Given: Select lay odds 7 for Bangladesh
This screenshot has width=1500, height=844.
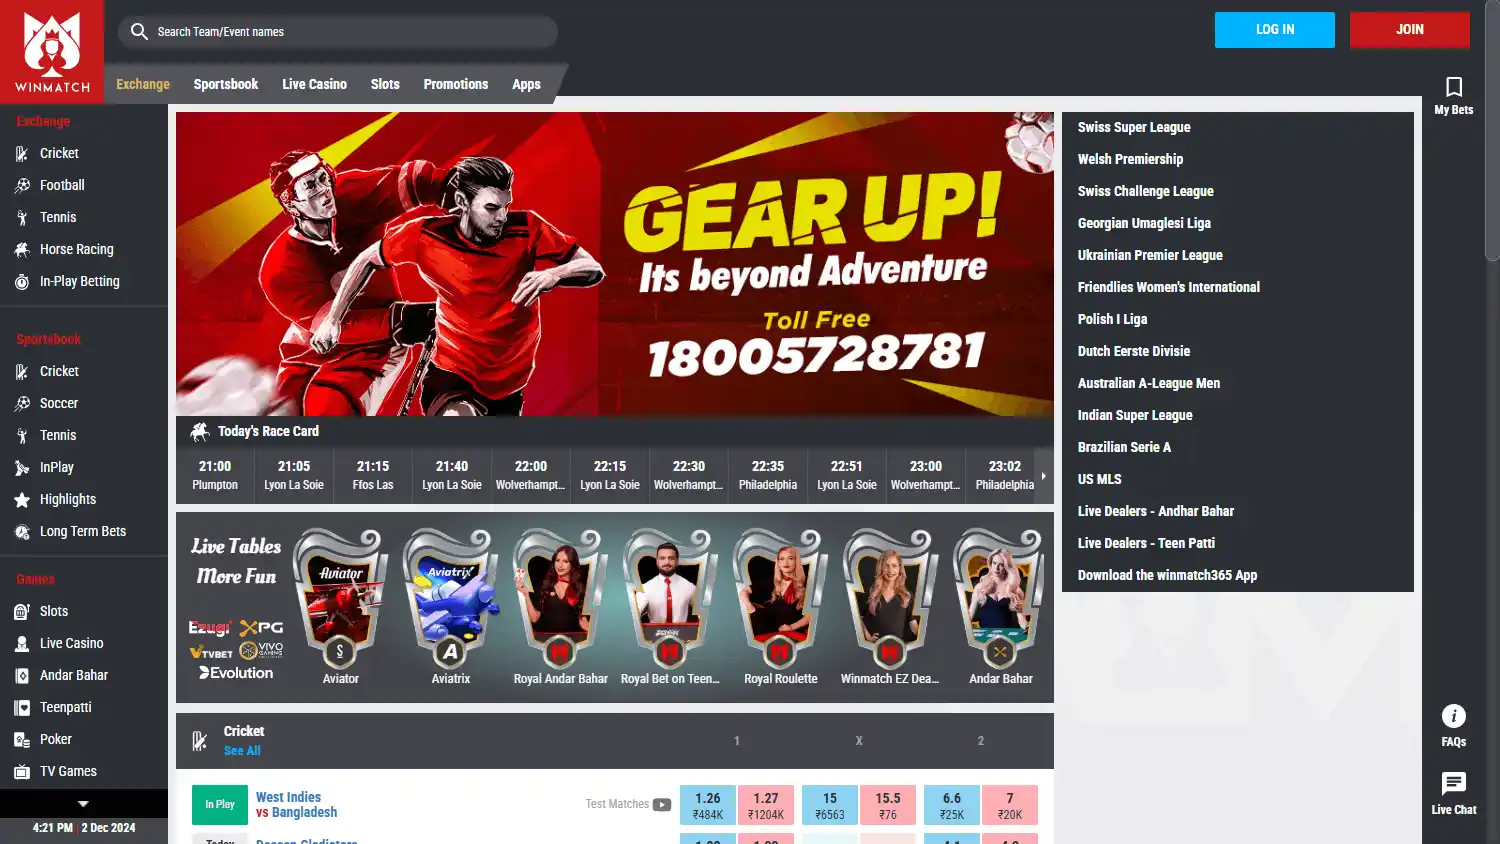Looking at the screenshot, I should 1010,805.
